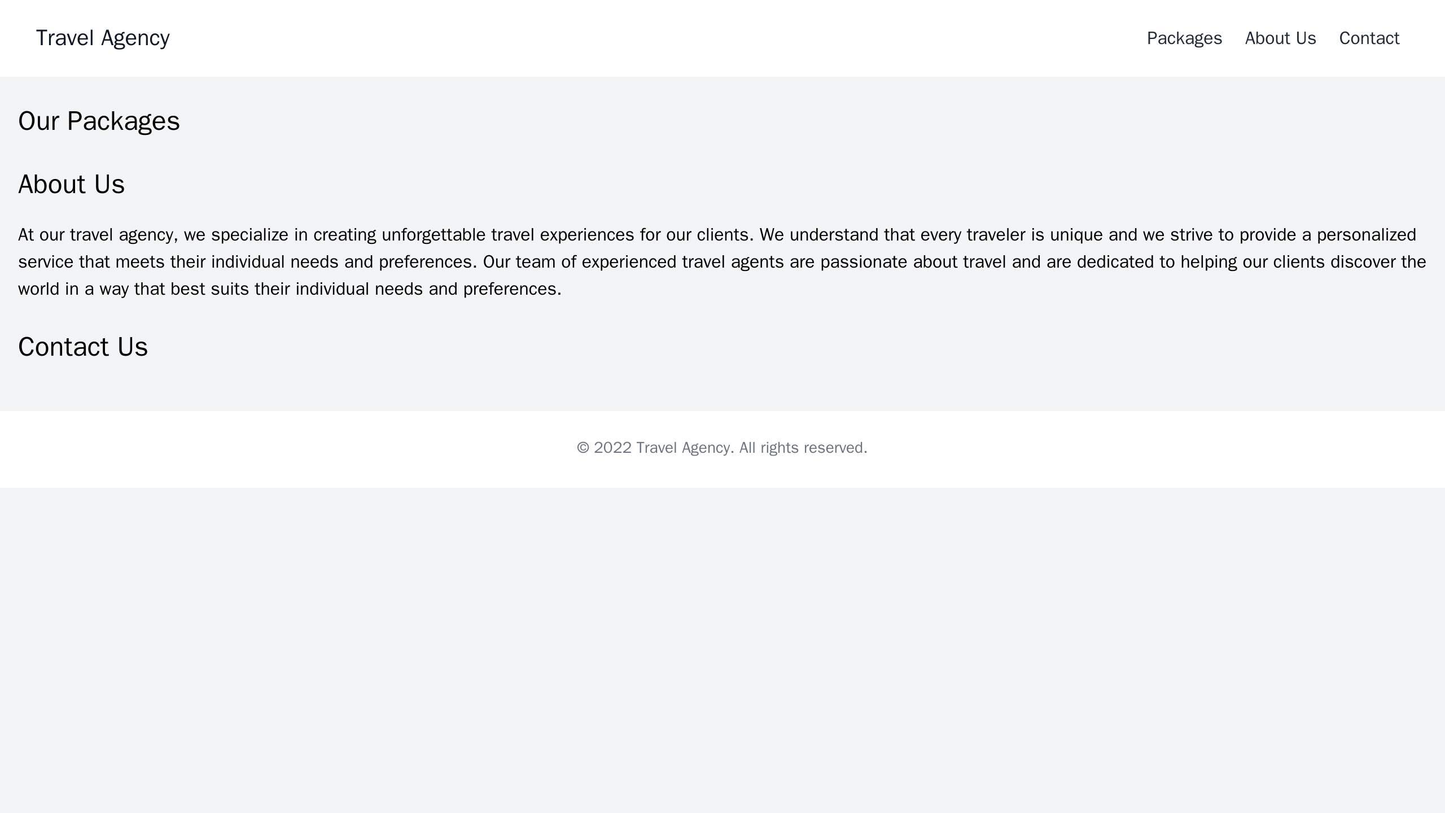Click the Our Packages section heading
The image size is (1445, 813).
click(x=99, y=121)
